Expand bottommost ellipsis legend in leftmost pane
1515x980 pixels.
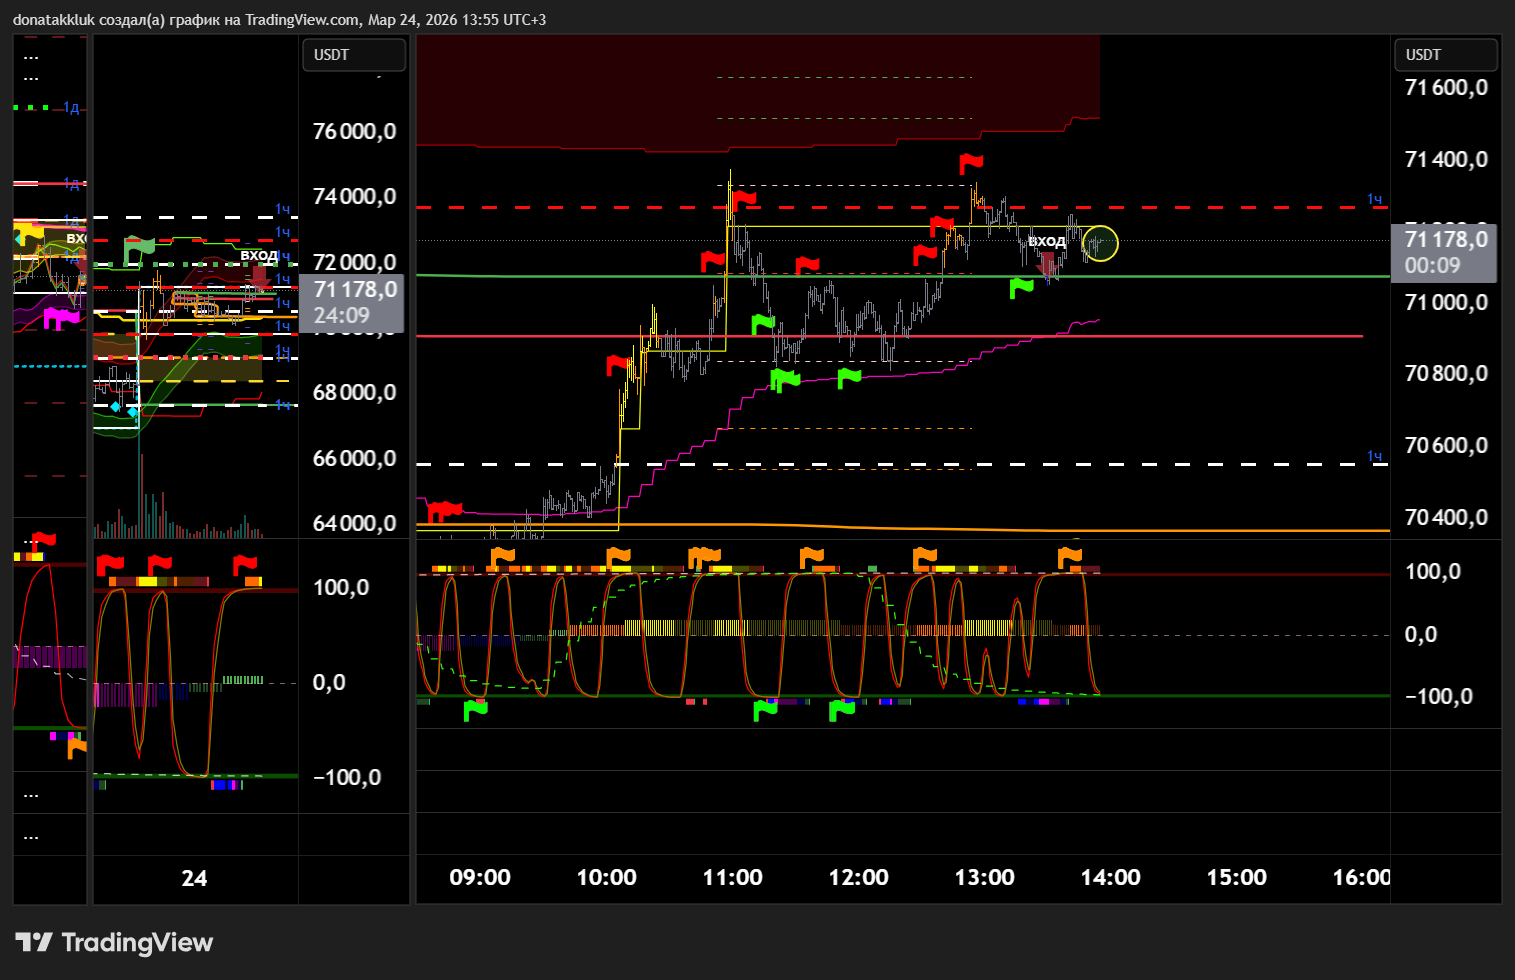(x=31, y=836)
